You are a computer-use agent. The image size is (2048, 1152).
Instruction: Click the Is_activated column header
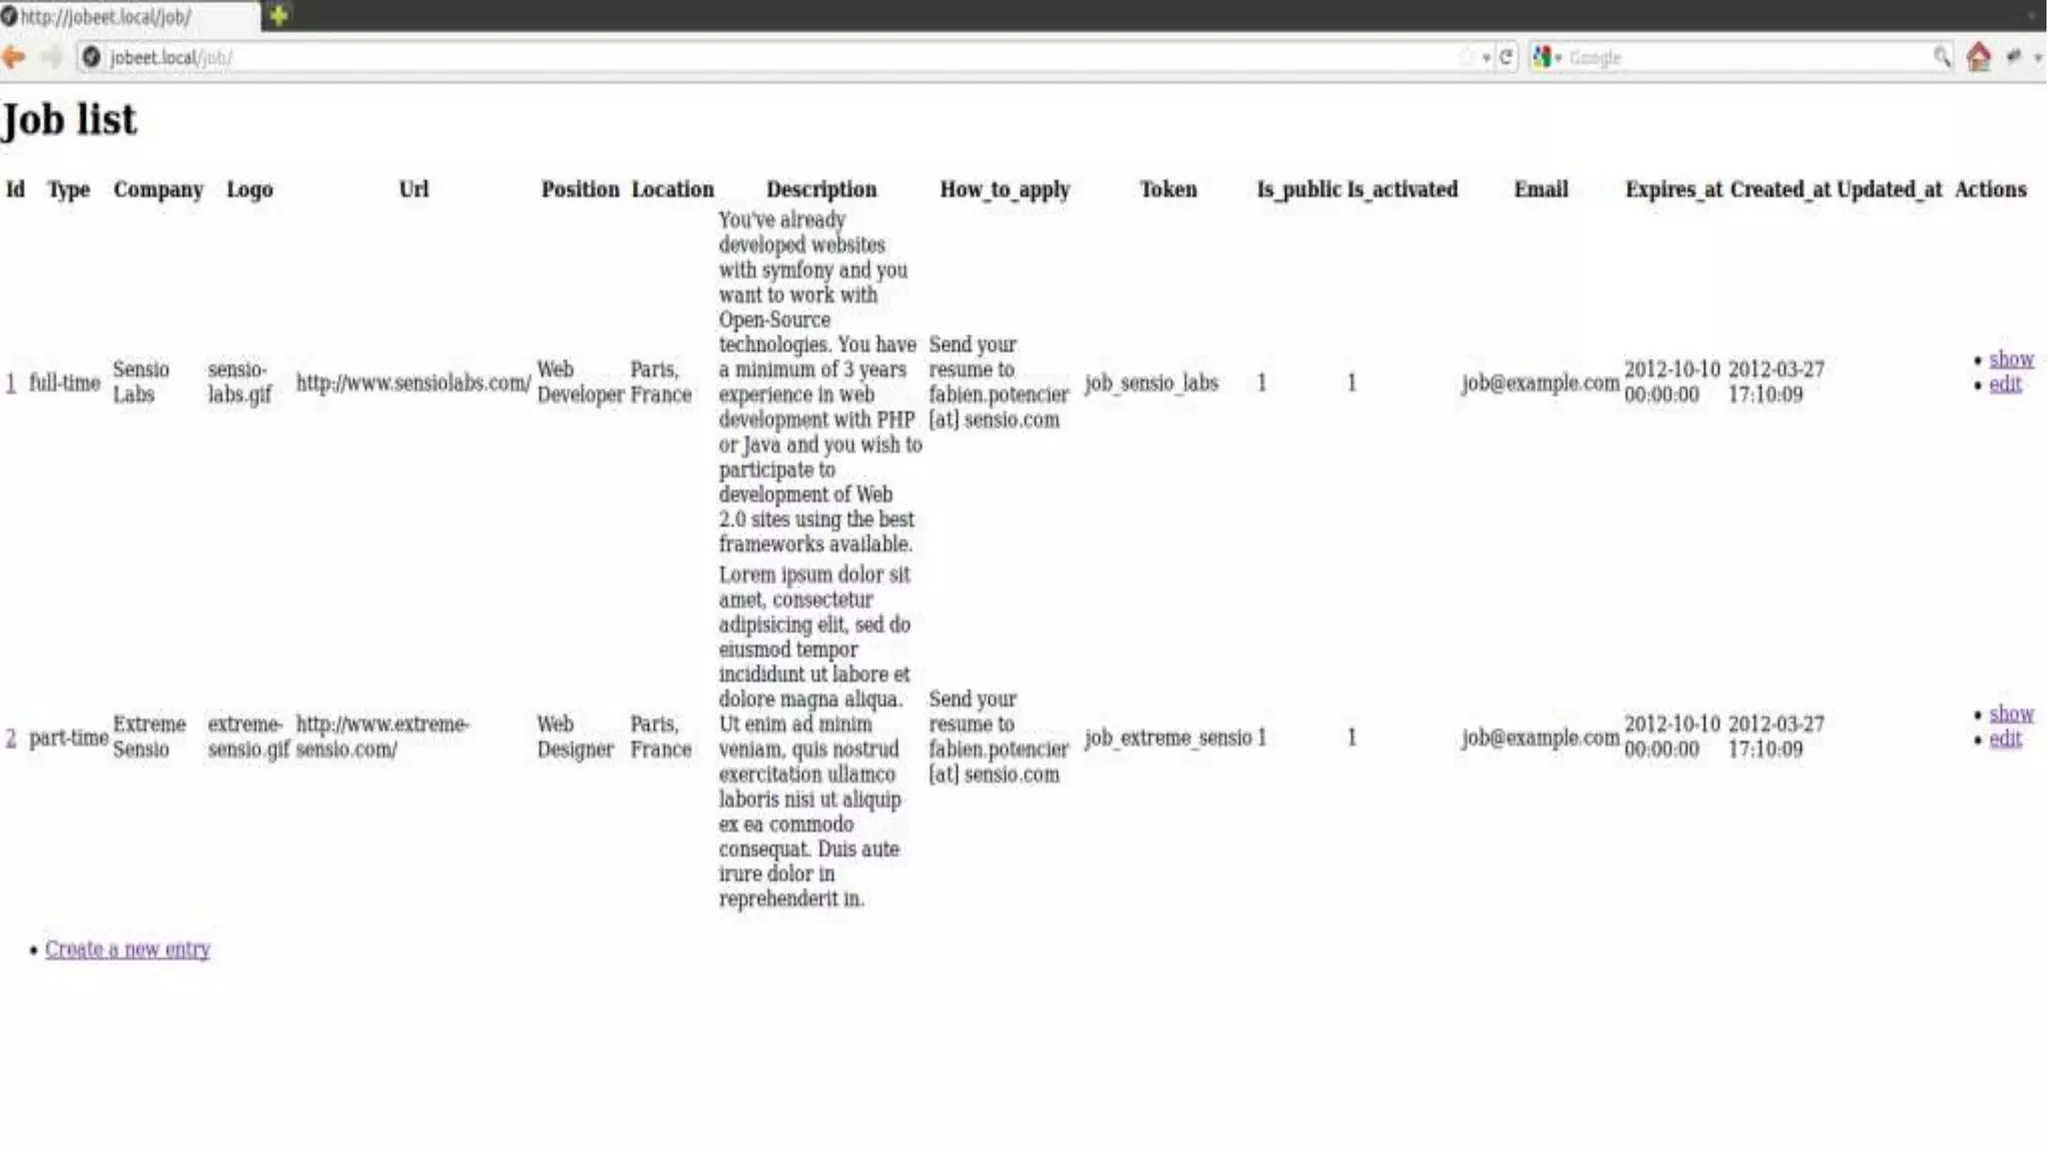coord(1402,189)
